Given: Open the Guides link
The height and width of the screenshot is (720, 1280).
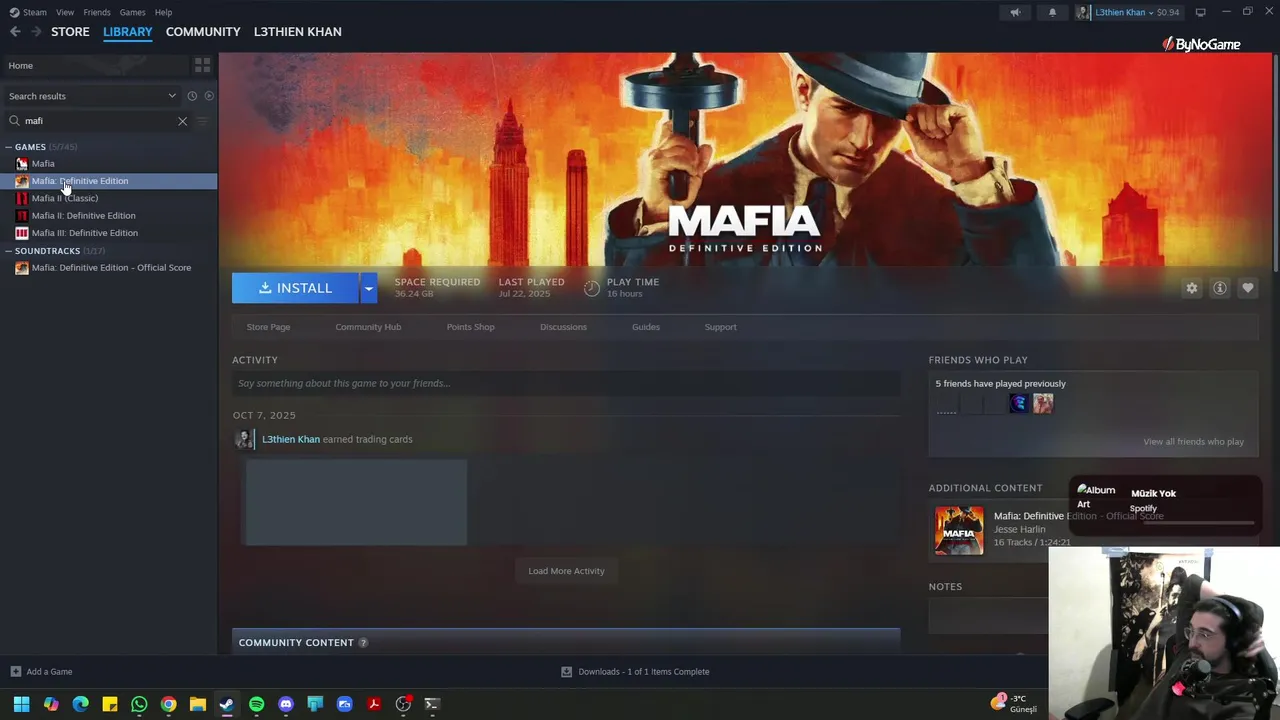Looking at the screenshot, I should click(x=645, y=327).
